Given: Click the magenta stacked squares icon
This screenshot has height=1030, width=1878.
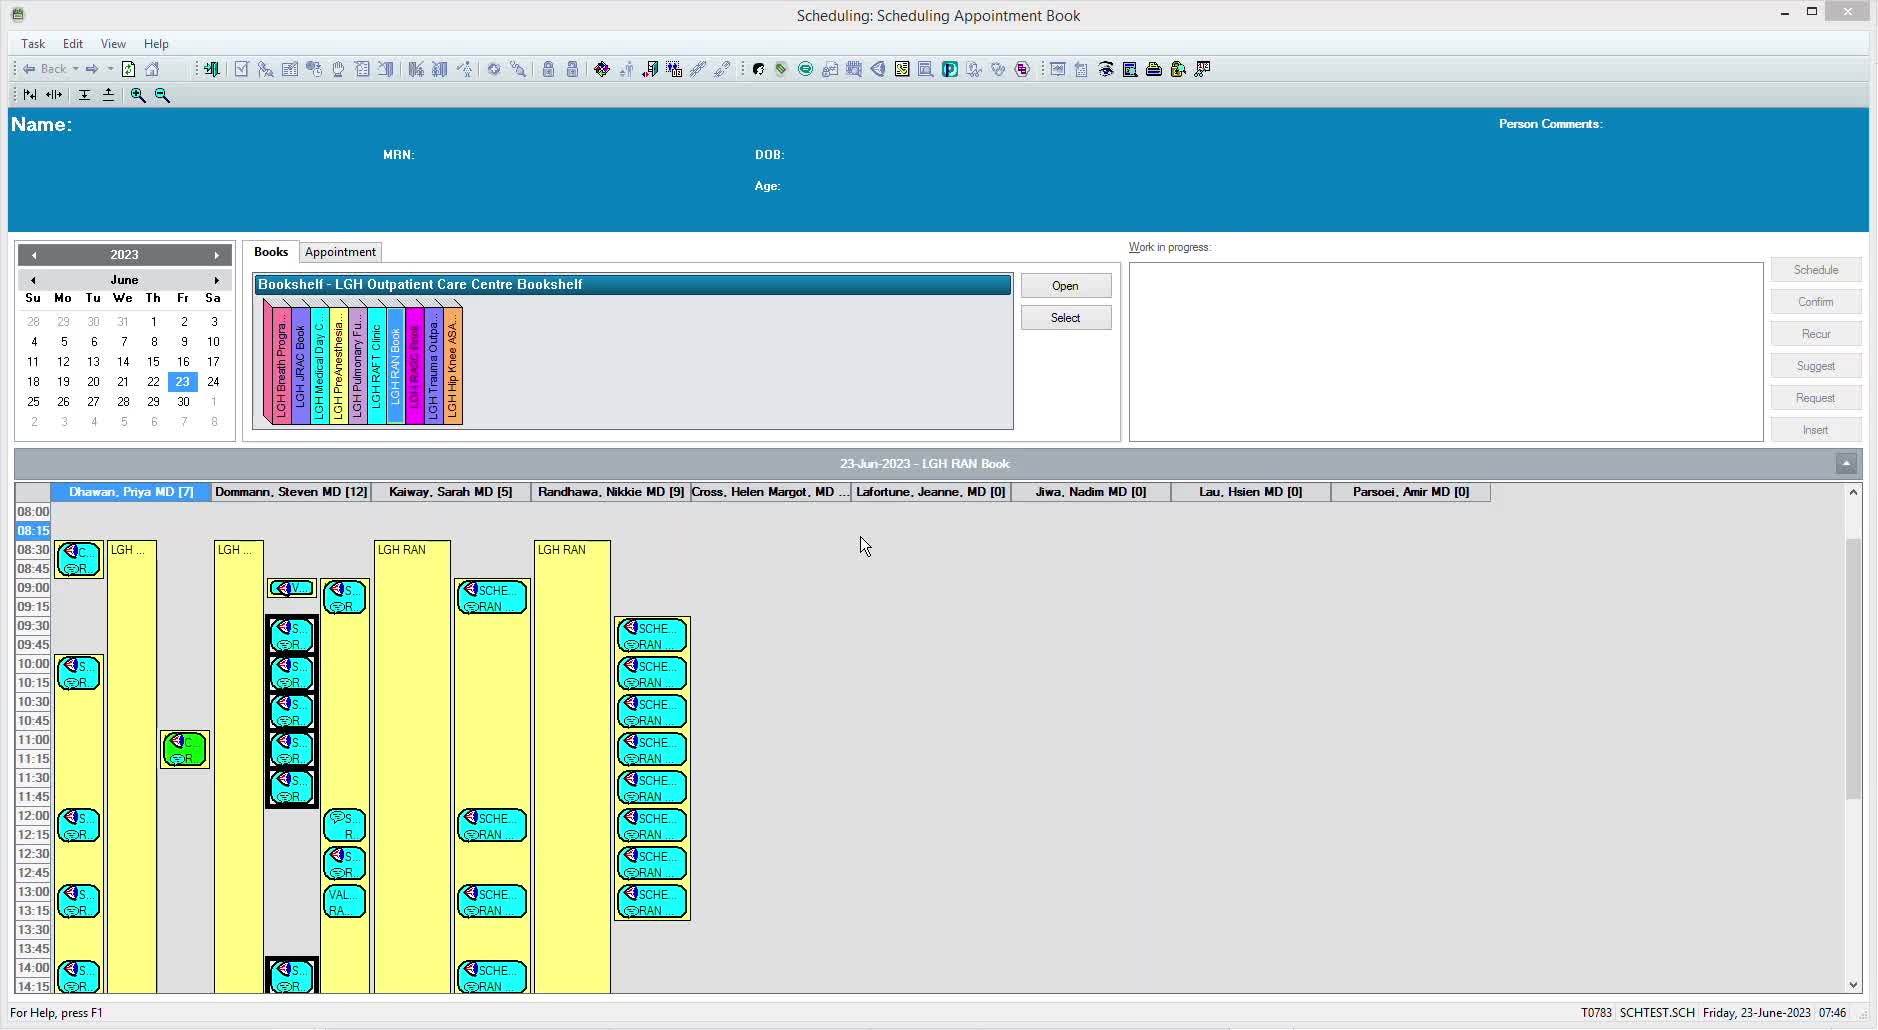Looking at the screenshot, I should tap(1022, 69).
